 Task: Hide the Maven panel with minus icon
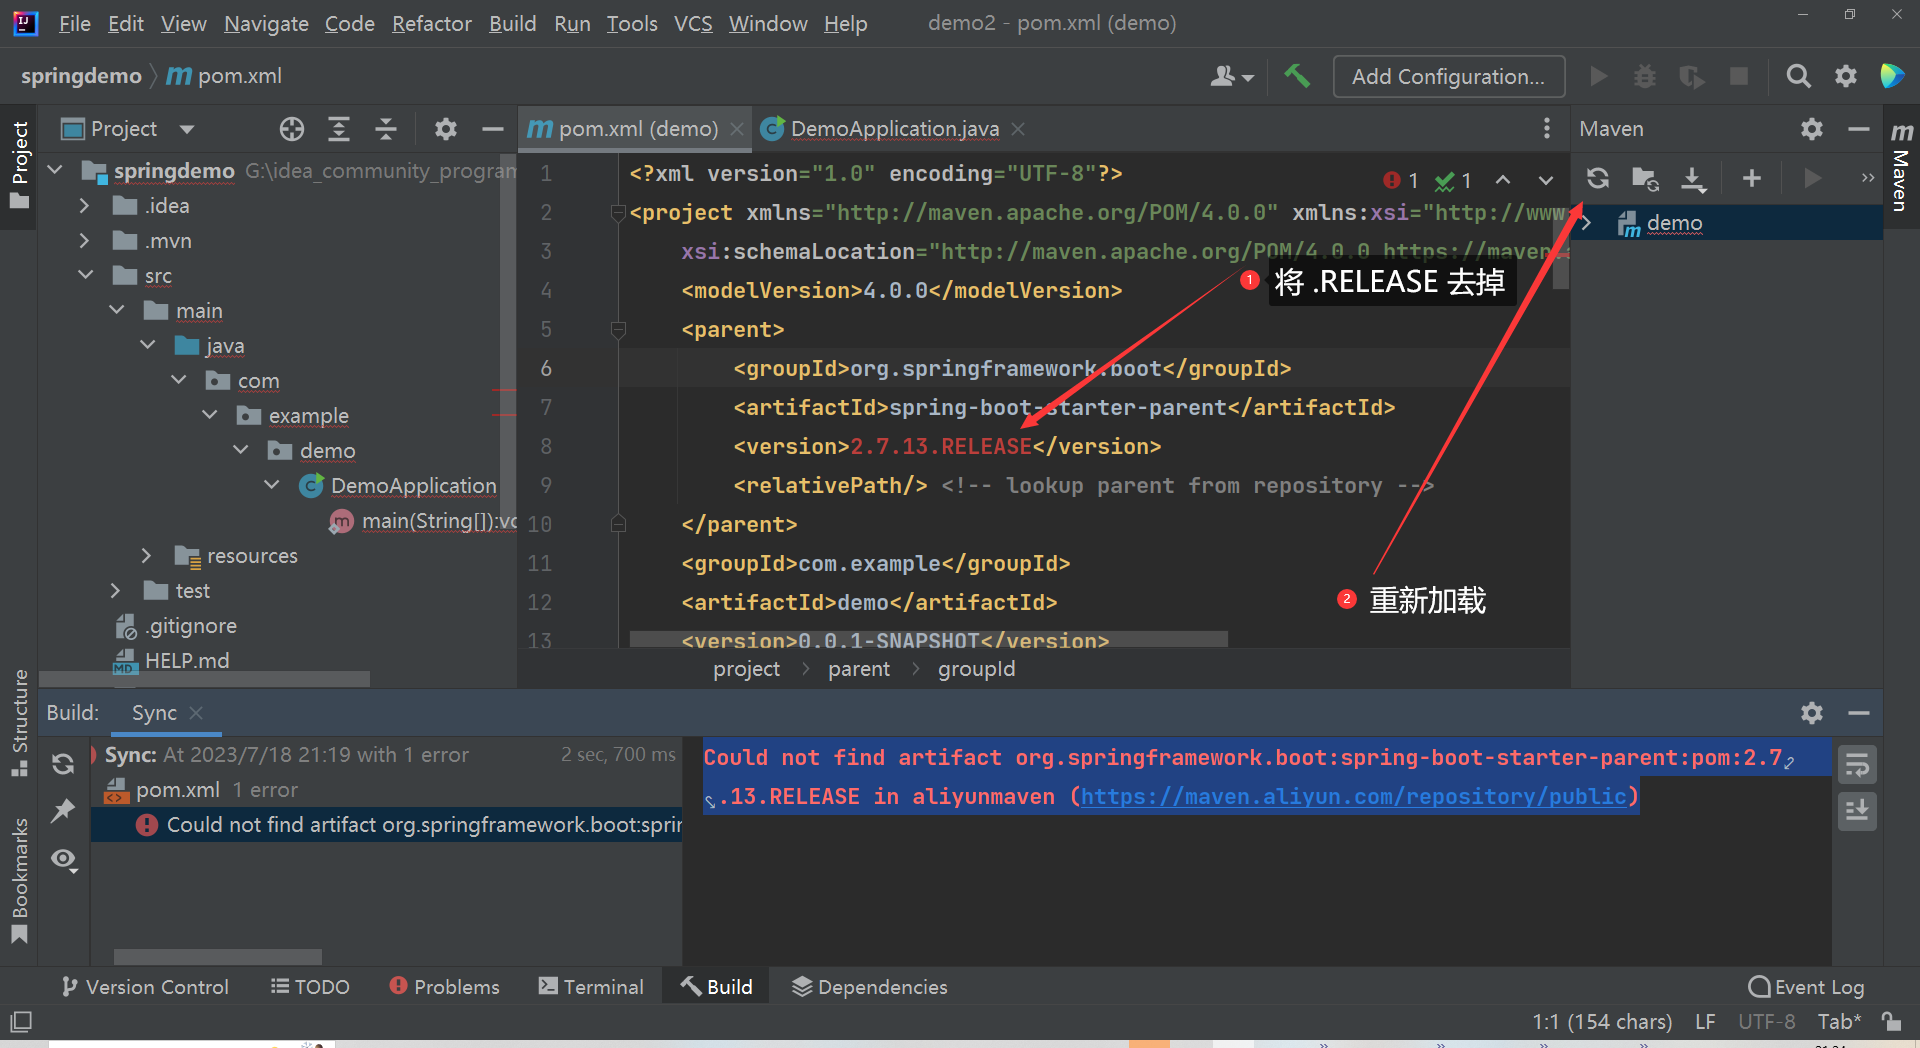[x=1859, y=129]
